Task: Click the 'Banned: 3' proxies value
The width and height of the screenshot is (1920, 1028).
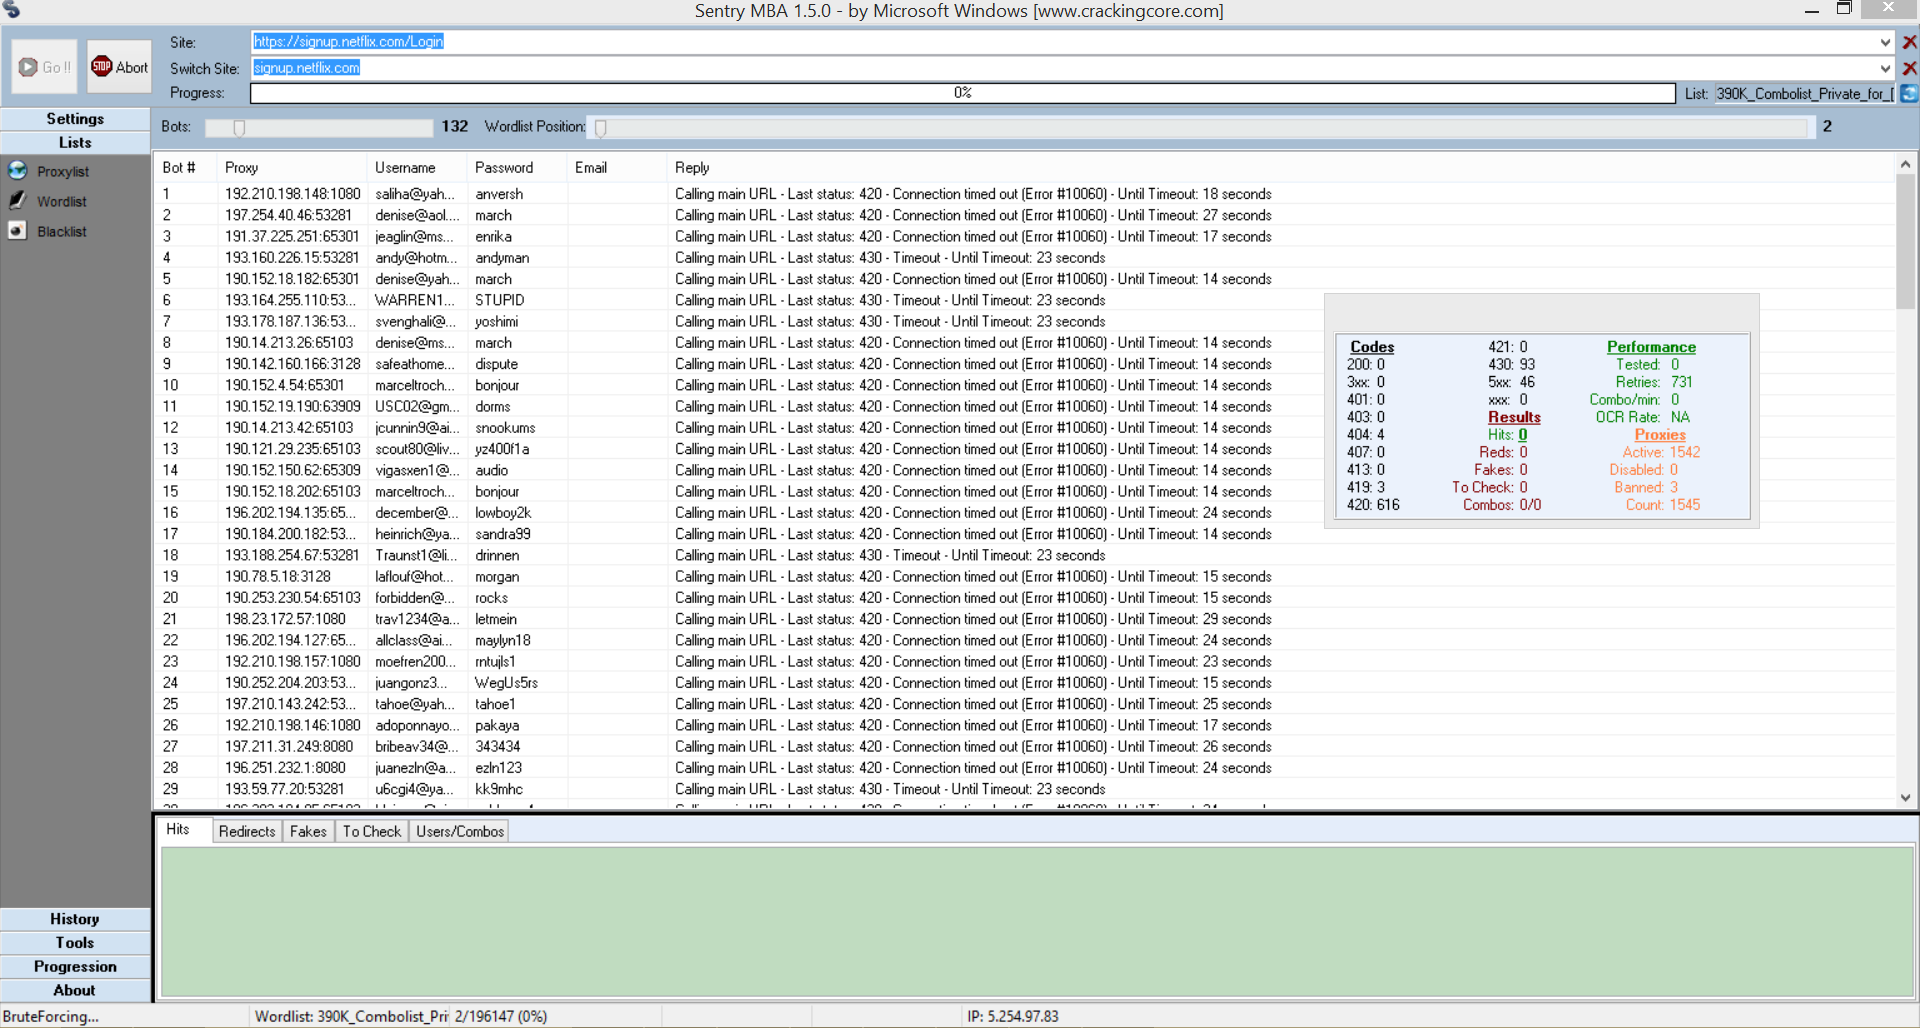Action: coord(1646,488)
